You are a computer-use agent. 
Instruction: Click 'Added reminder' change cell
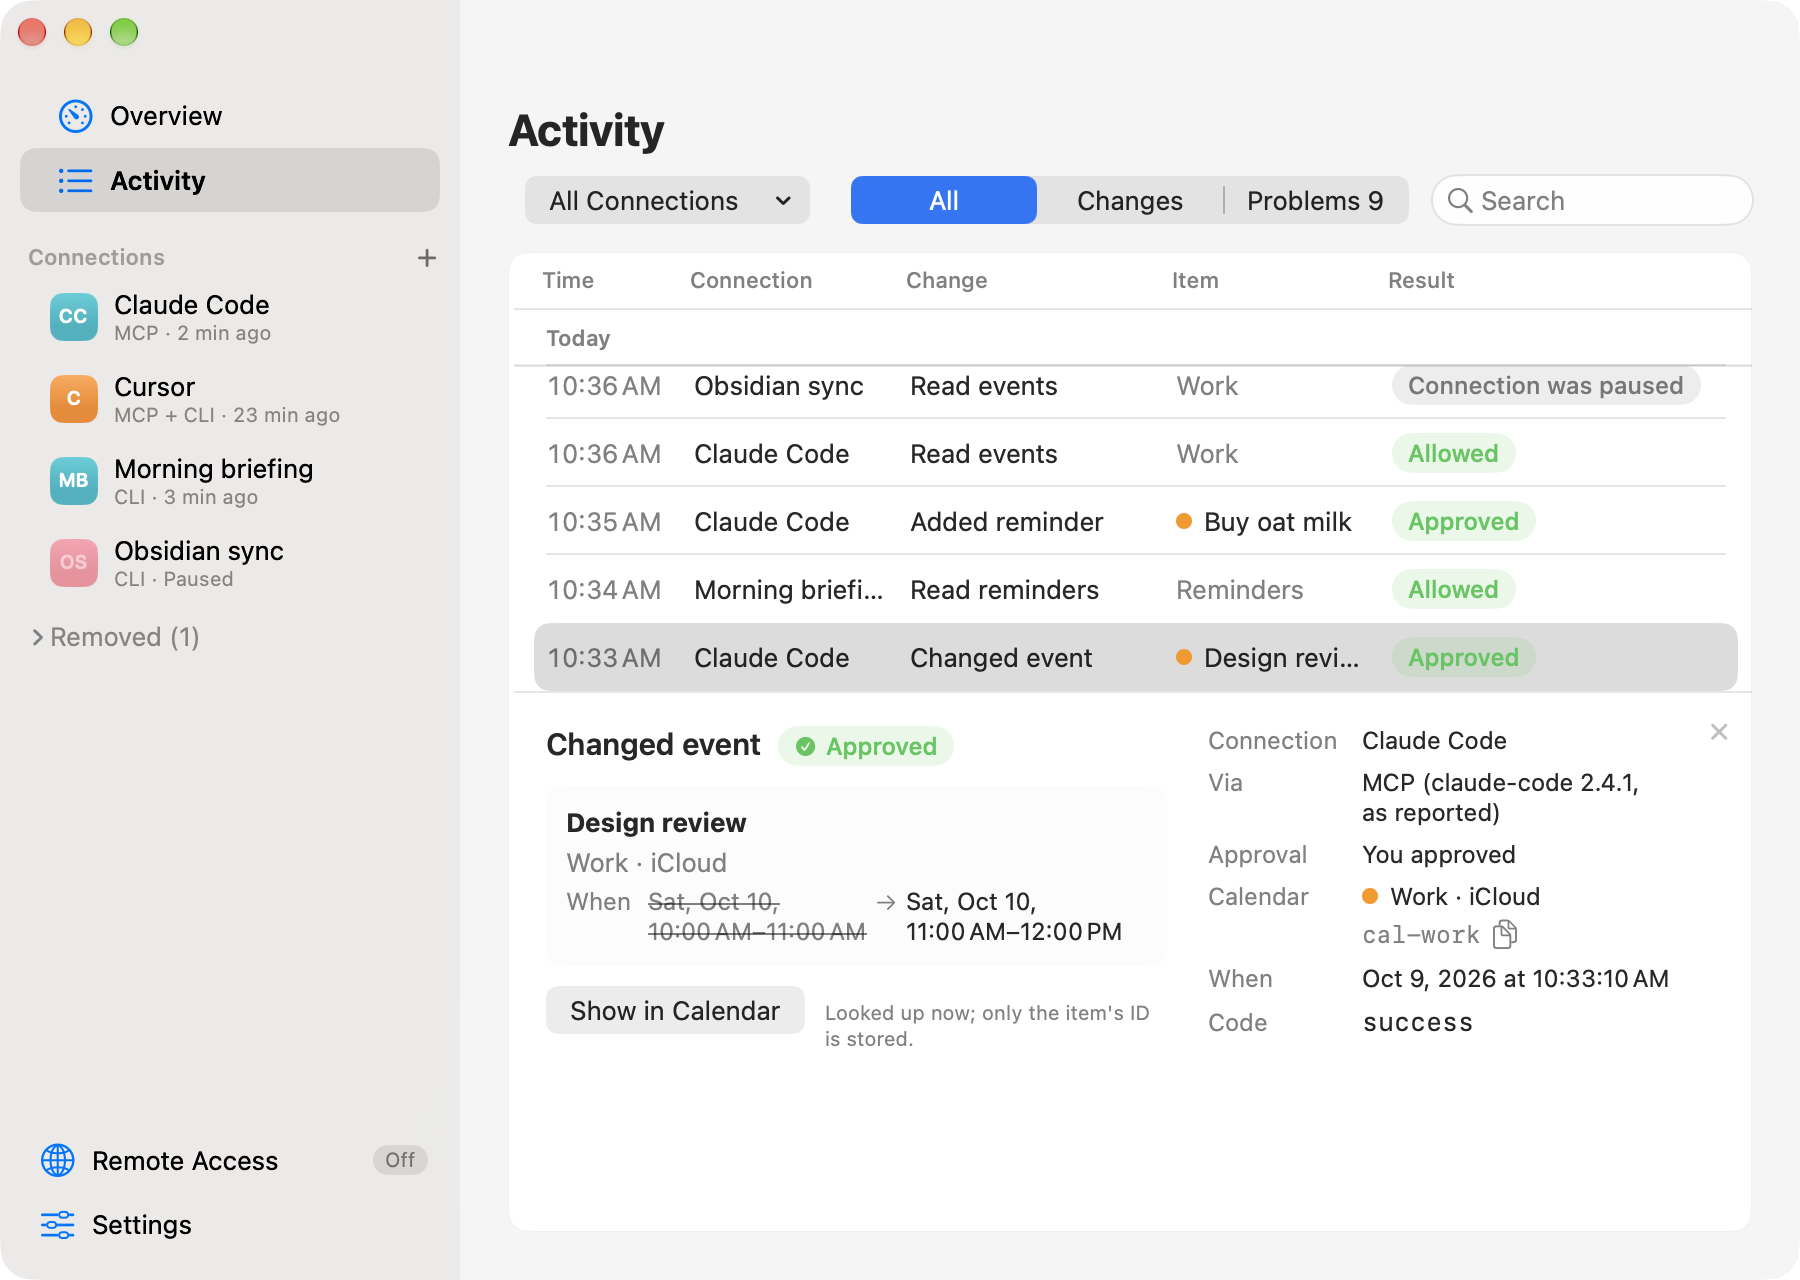1007,522
